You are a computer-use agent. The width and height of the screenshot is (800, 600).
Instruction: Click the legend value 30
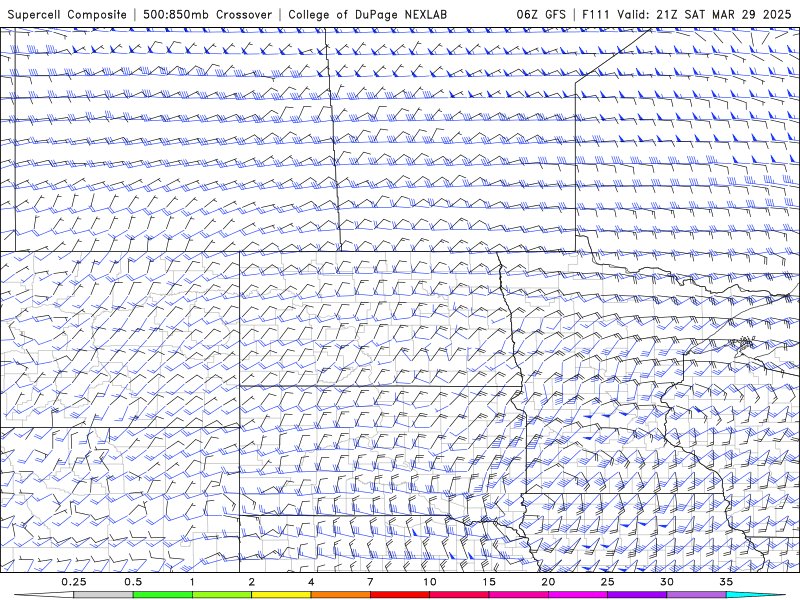pos(667,582)
